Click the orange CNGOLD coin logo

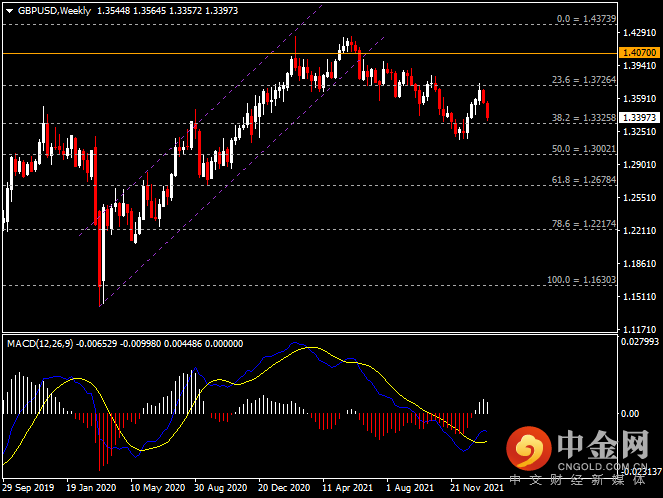pos(527,450)
